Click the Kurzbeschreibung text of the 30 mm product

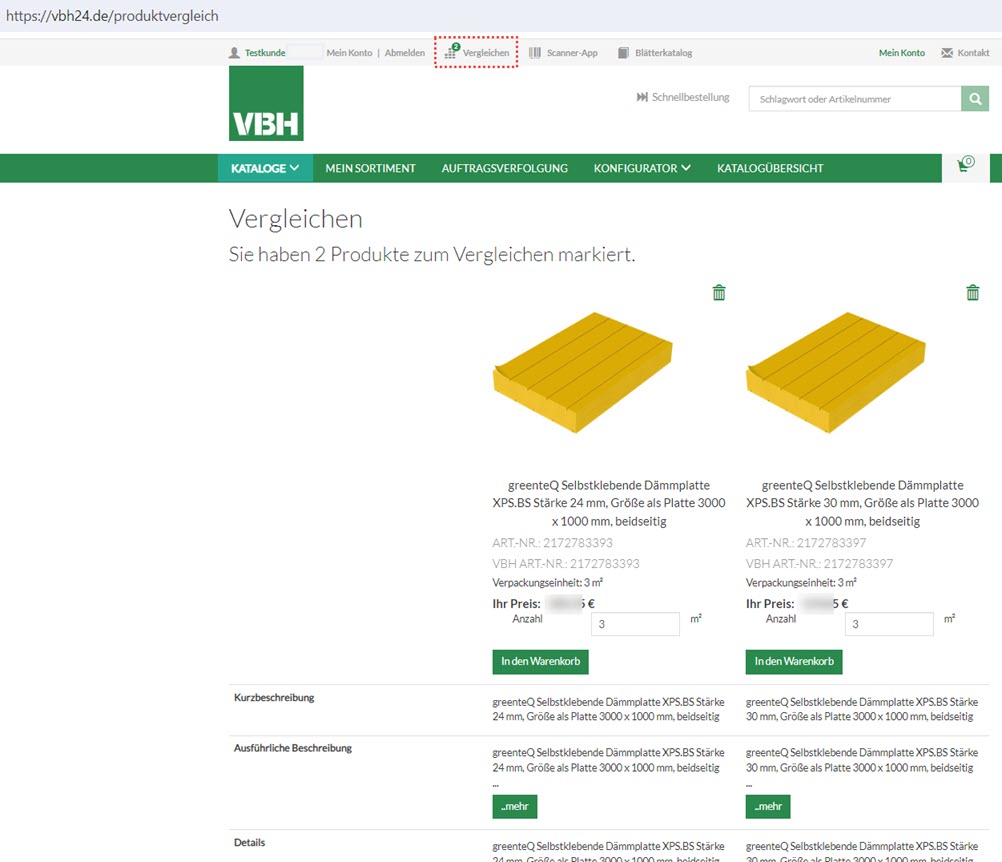(x=861, y=709)
